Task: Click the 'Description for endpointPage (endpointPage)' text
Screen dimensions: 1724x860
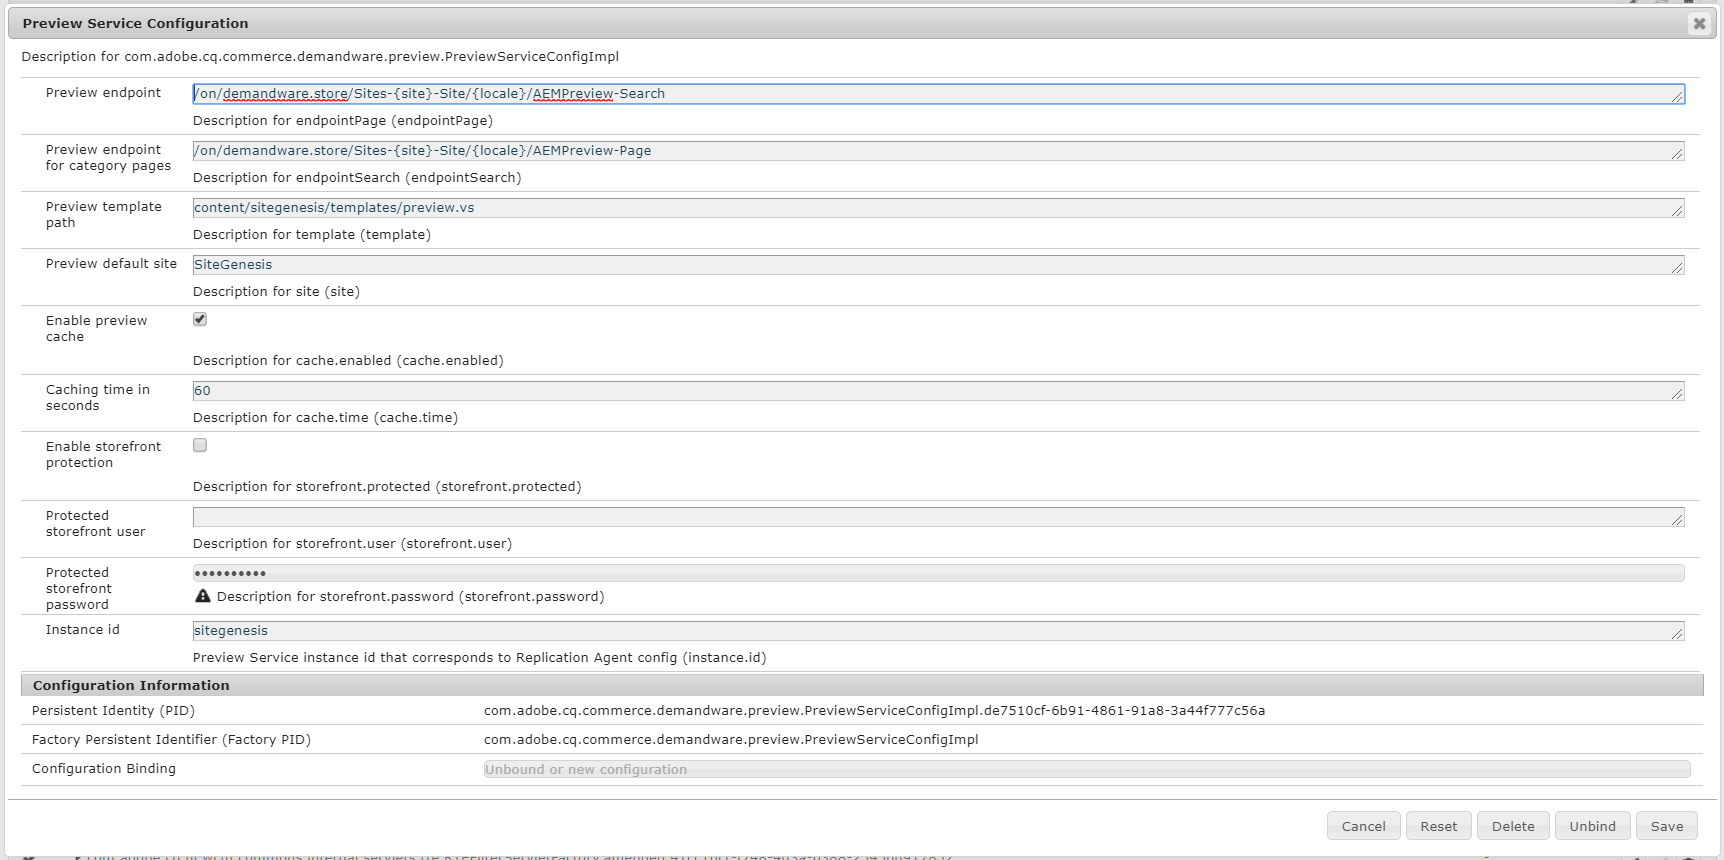Action: click(x=342, y=121)
